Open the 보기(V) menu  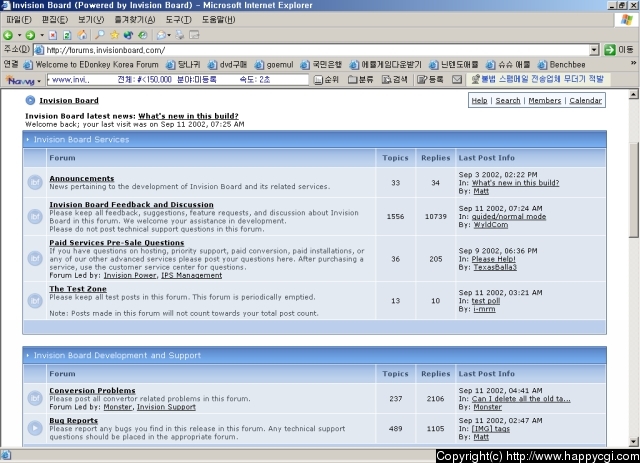point(91,20)
